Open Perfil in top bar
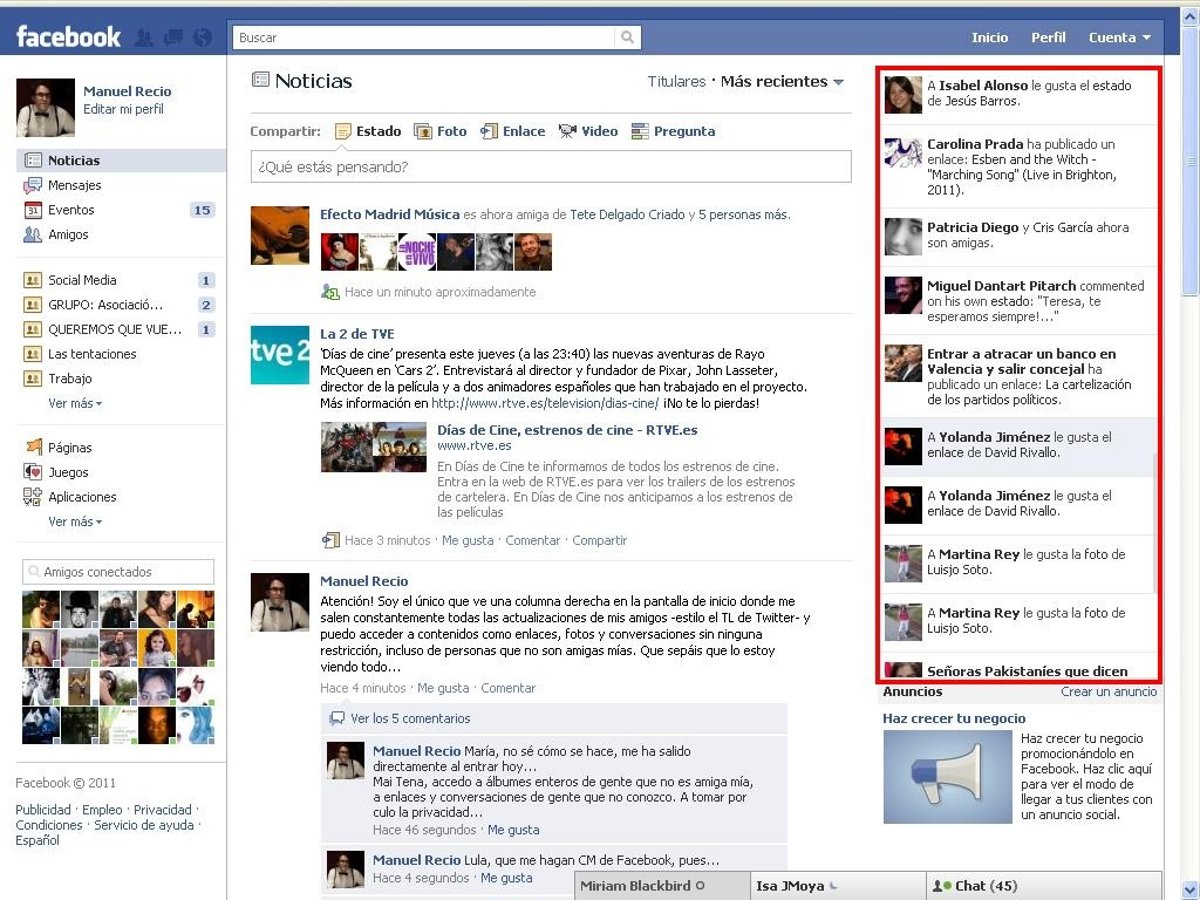The width and height of the screenshot is (1200, 900). coord(1048,38)
